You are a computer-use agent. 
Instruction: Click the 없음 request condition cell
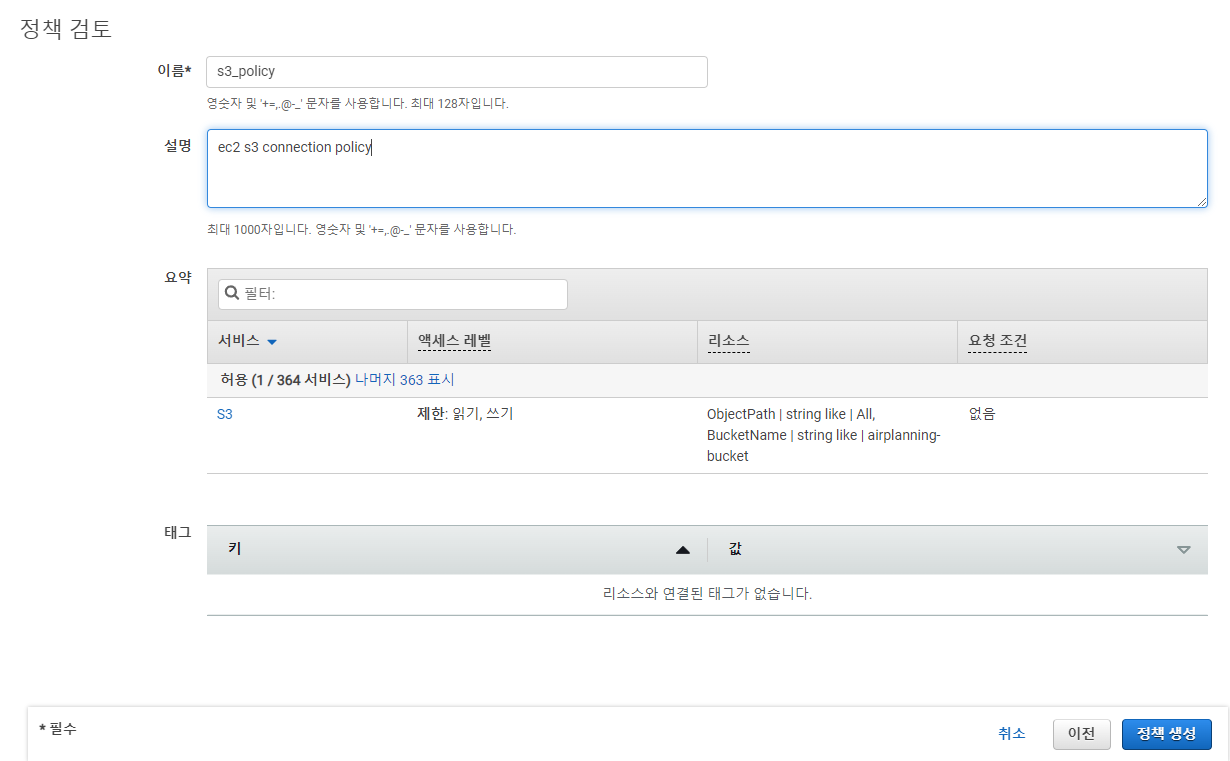982,413
